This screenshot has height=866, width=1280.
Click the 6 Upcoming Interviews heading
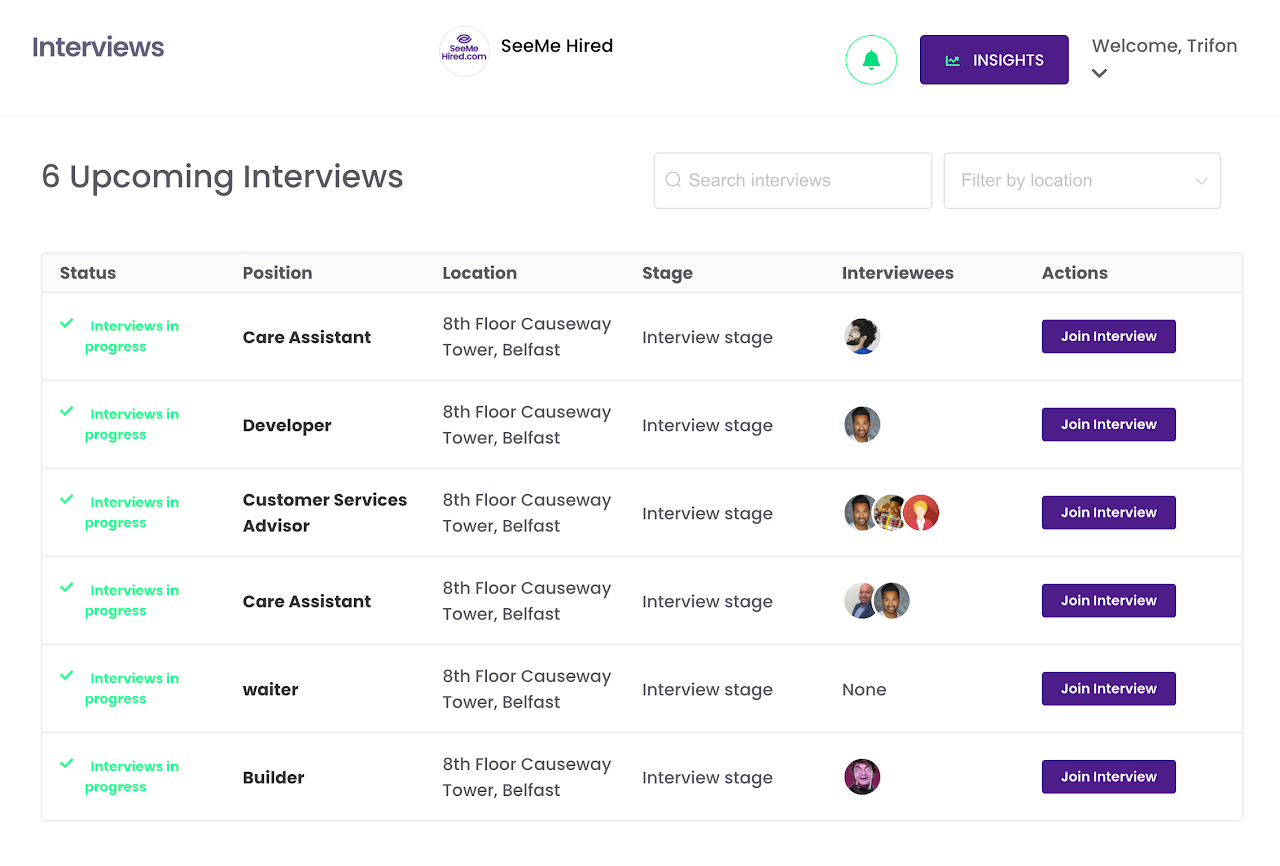pos(222,176)
